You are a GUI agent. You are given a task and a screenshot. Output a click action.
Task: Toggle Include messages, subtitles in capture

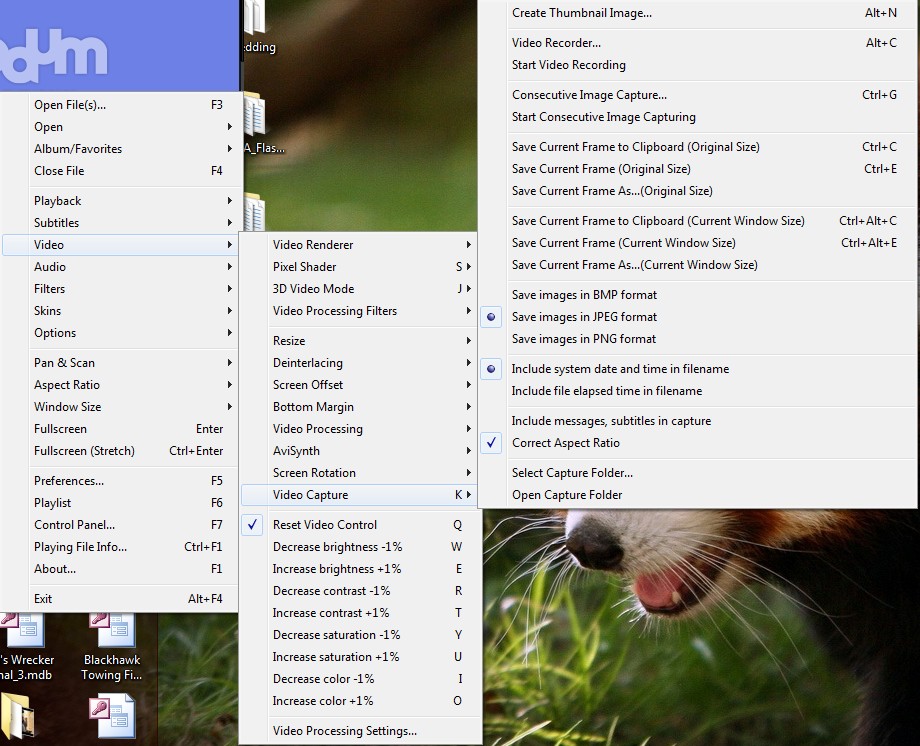pyautogui.click(x=698, y=421)
